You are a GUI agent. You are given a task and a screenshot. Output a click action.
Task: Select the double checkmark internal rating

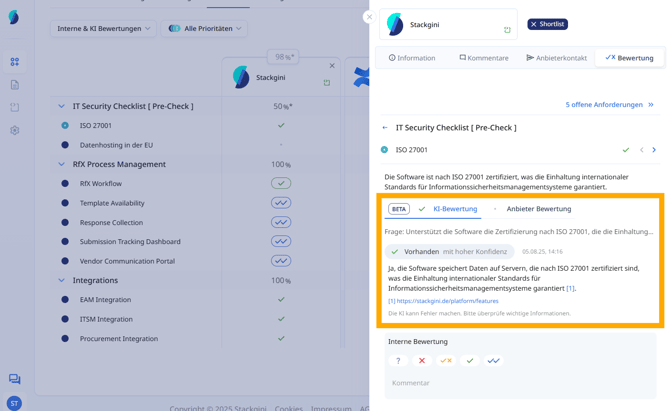tap(493, 361)
